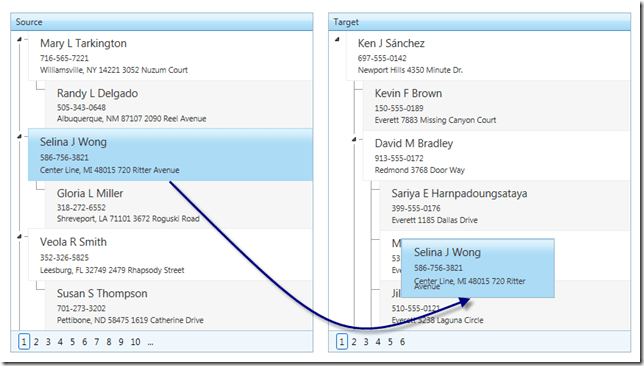Select Sariya E Harnpadoungsataya entry
644x366 pixels.
point(505,206)
